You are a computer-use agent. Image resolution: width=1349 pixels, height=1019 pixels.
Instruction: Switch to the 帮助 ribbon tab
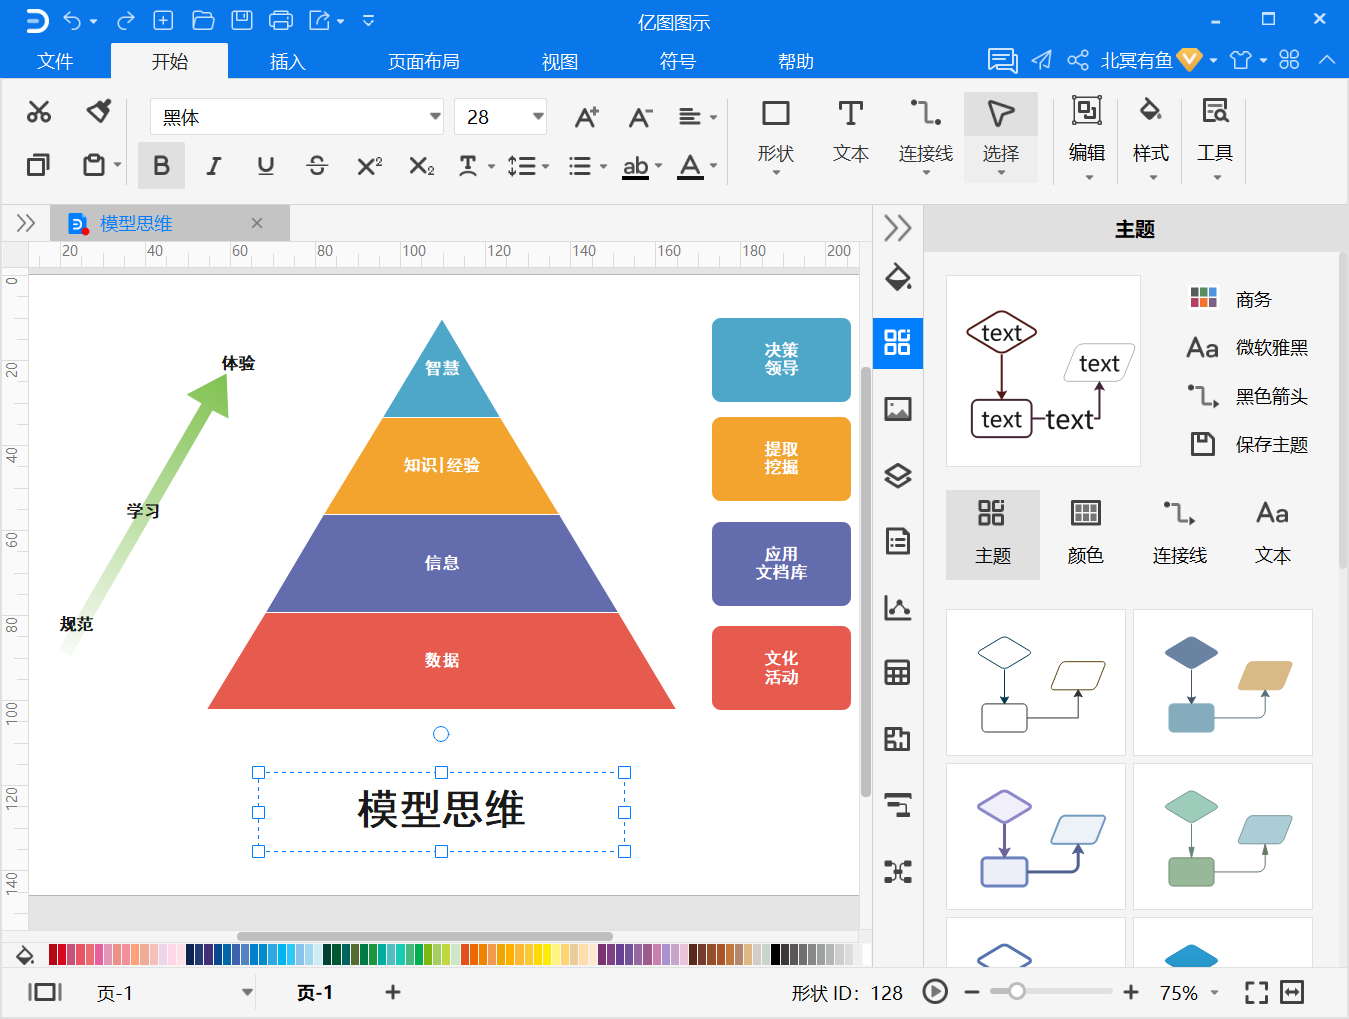point(796,61)
